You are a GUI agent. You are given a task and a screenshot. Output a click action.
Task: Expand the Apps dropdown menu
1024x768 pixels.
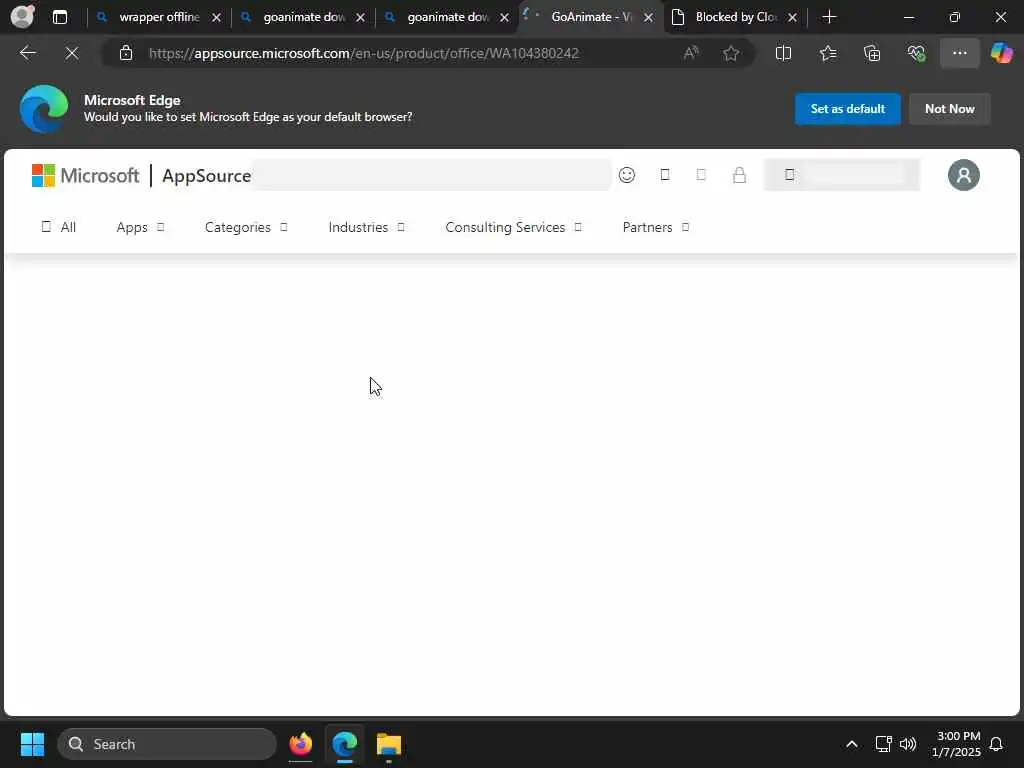tap(140, 227)
